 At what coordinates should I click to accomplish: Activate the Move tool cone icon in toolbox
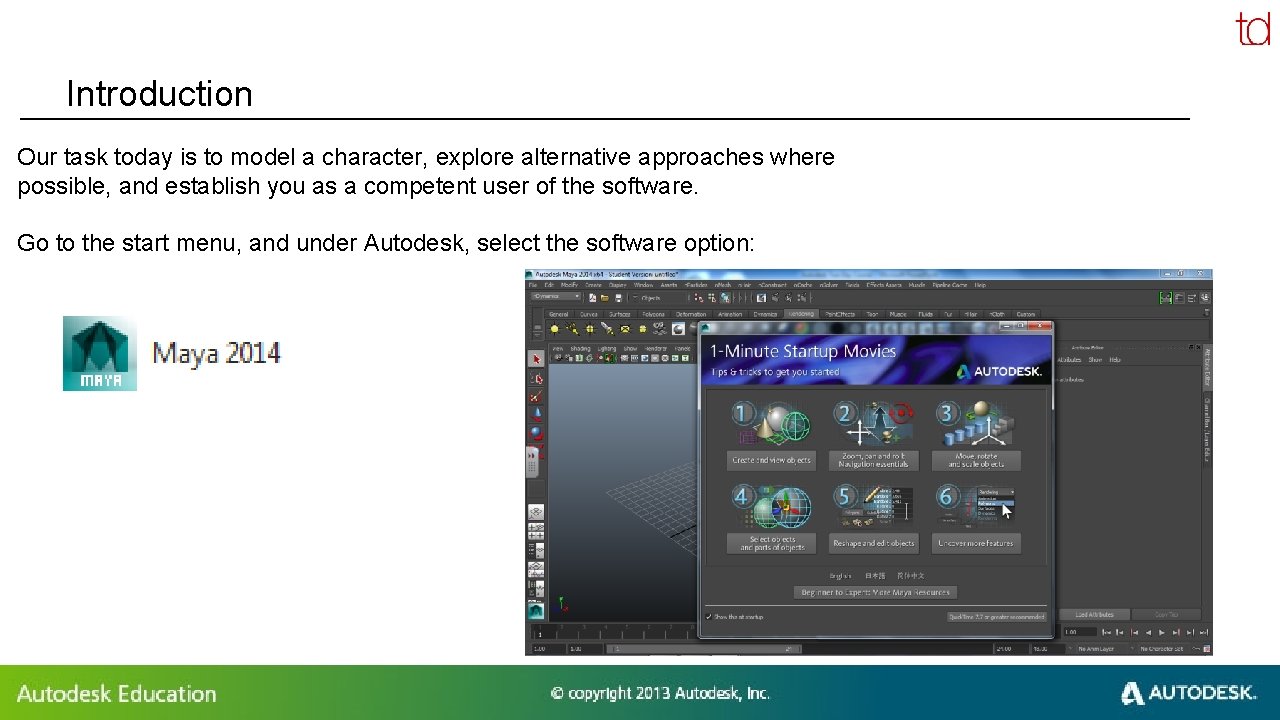click(x=536, y=415)
